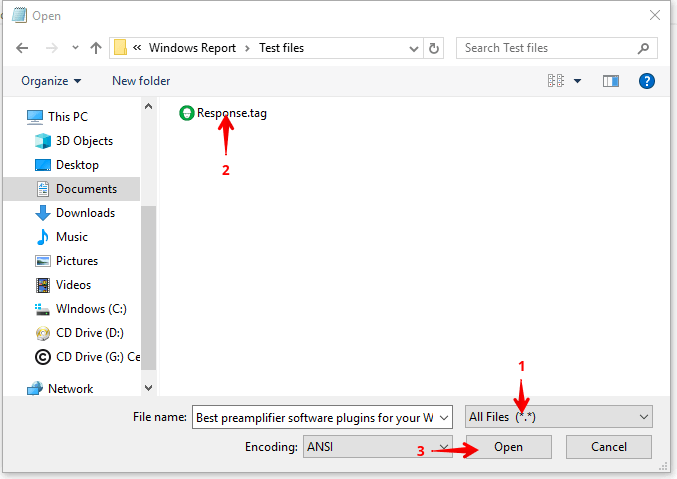Click the navigation pane scrollbar thumb

click(149, 288)
